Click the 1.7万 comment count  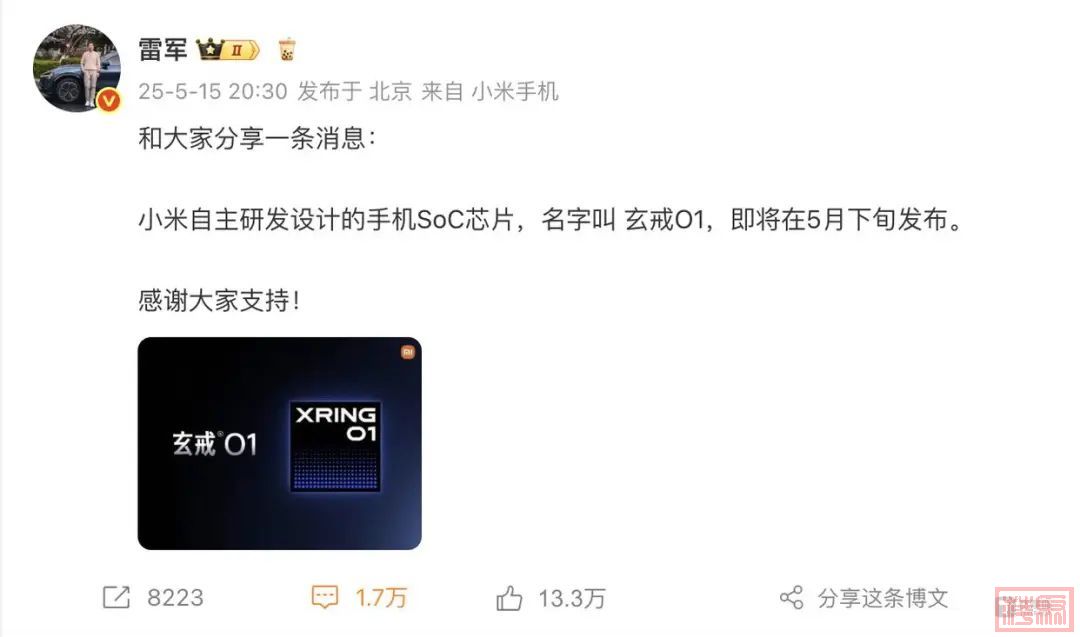click(381, 598)
